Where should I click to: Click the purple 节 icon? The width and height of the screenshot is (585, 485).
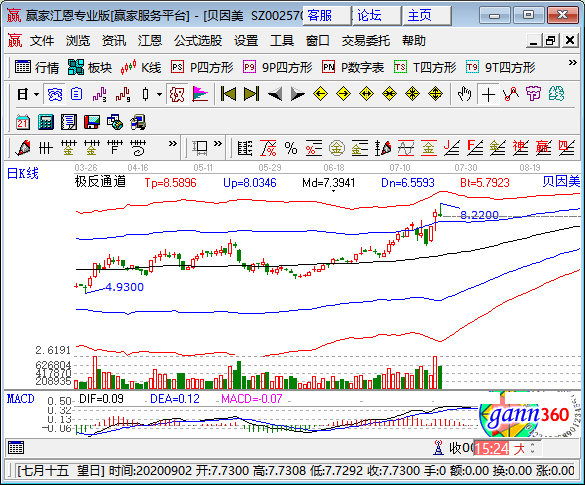tap(533, 94)
